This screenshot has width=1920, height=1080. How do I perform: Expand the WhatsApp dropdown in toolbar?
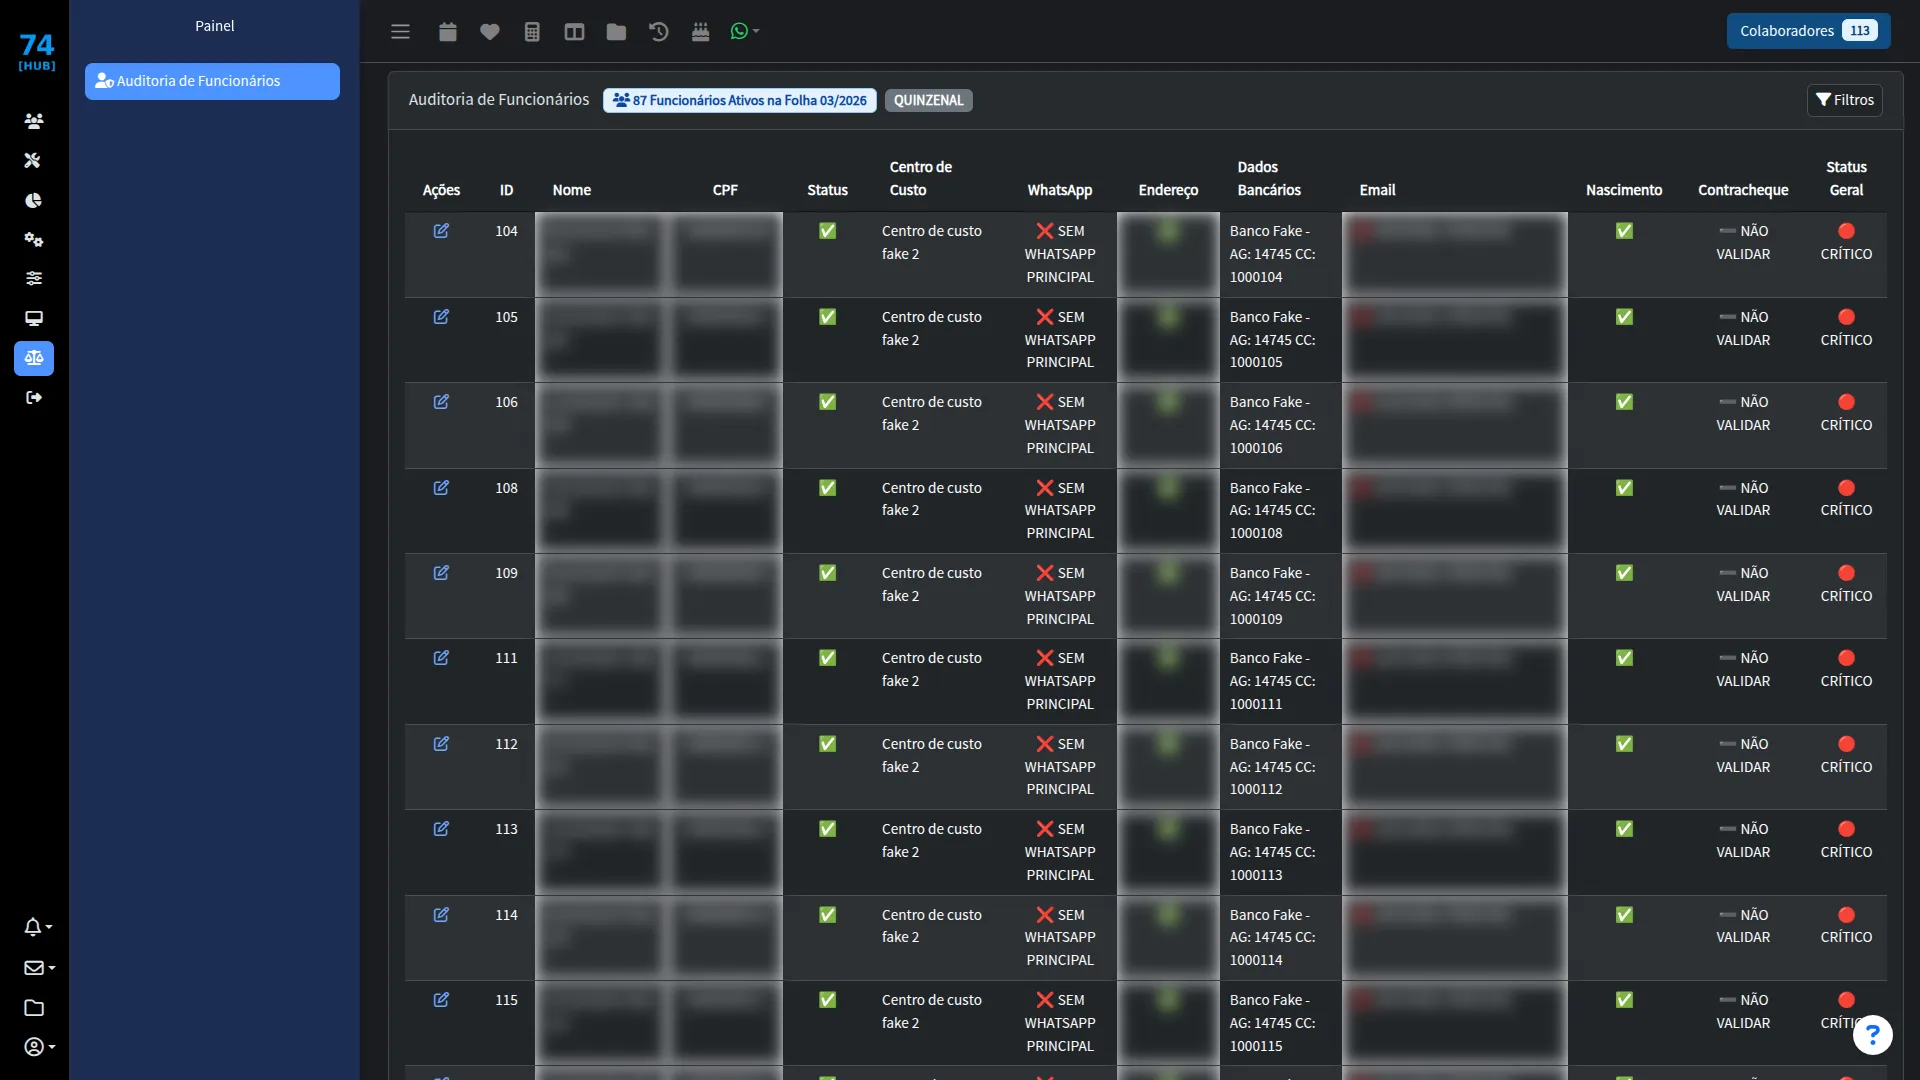coord(744,31)
